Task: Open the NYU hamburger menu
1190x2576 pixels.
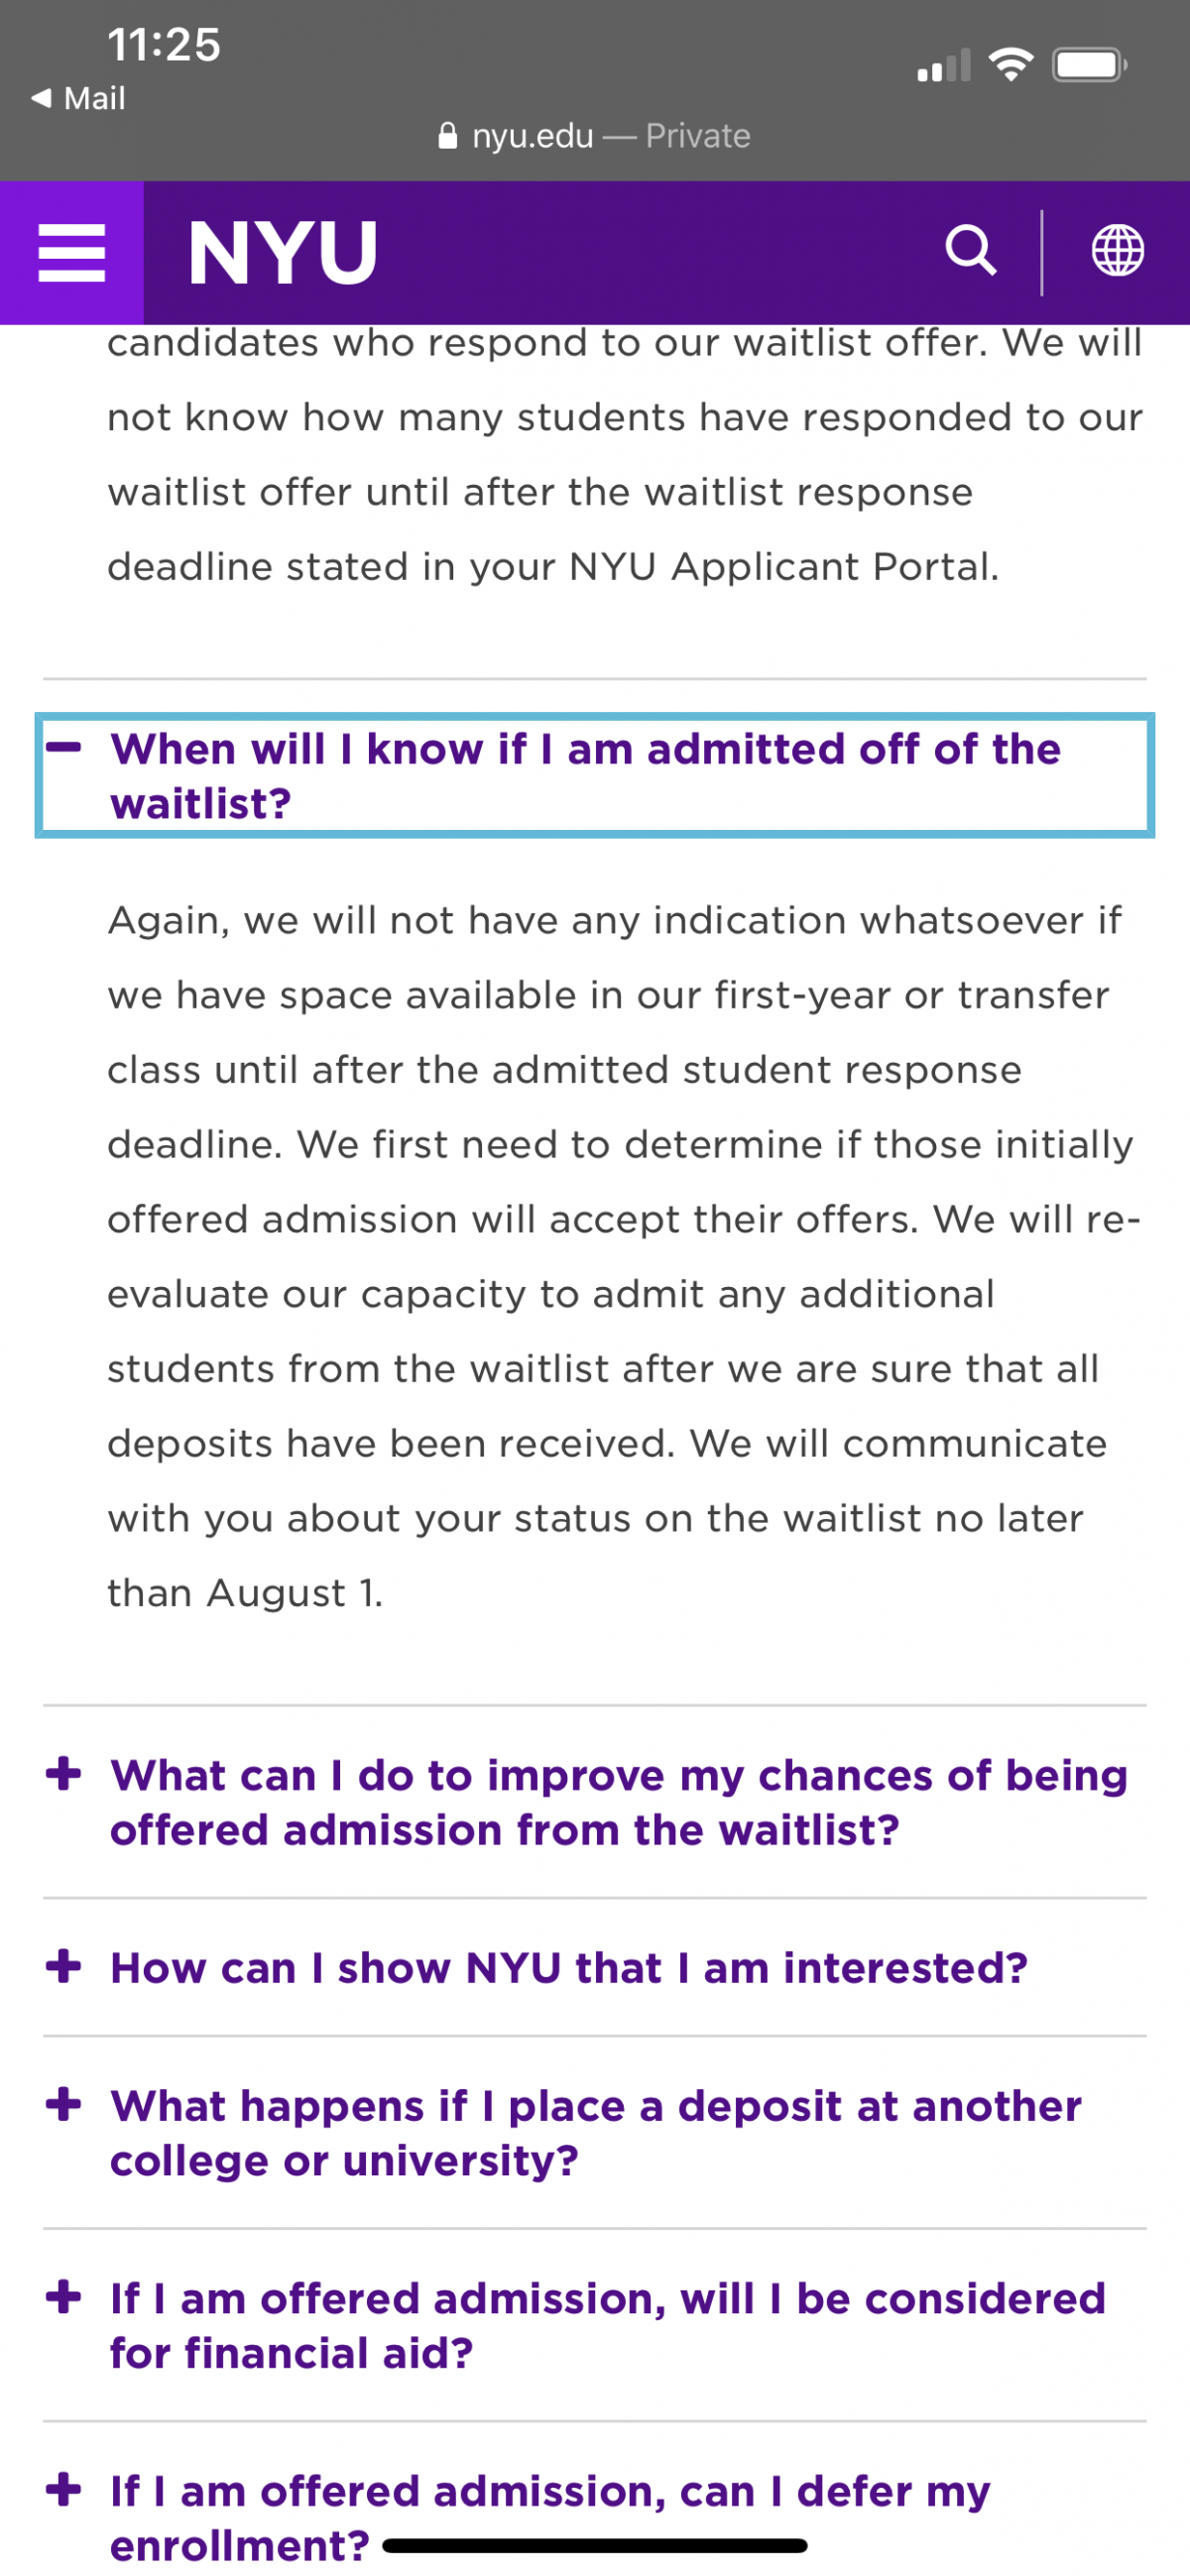Action: [71, 252]
